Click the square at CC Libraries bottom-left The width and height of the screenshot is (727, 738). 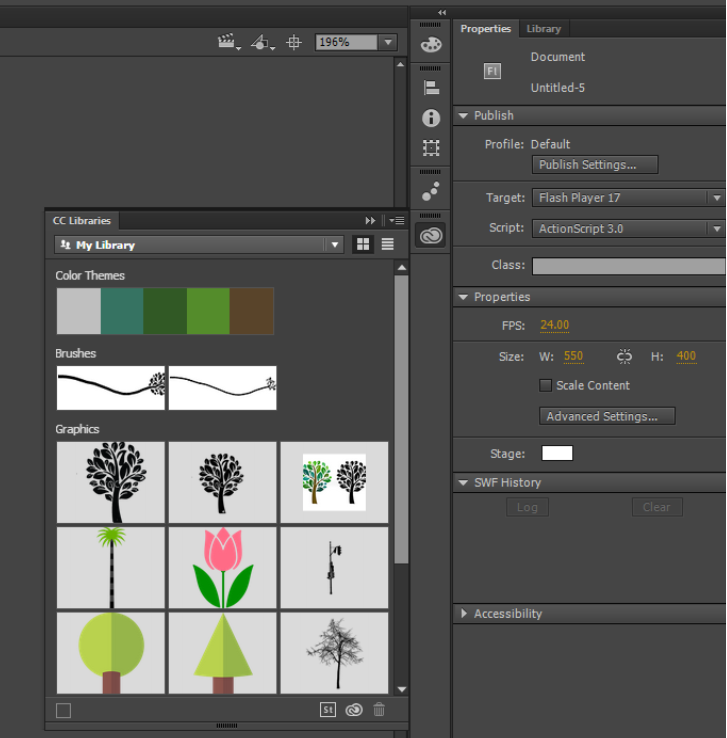(64, 710)
